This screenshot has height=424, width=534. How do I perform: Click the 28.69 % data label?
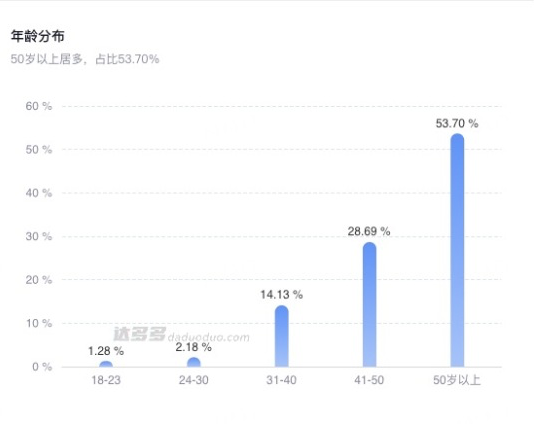369,232
